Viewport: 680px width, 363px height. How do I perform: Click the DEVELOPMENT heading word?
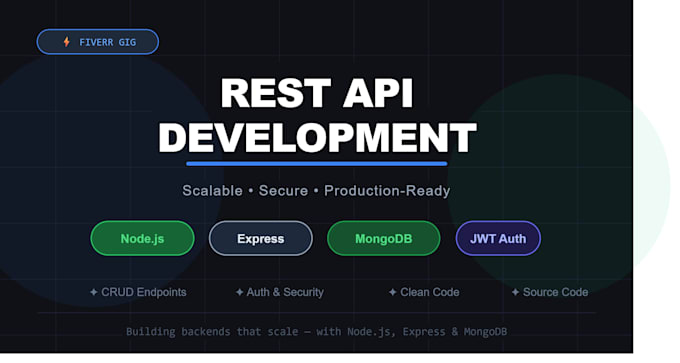click(317, 138)
